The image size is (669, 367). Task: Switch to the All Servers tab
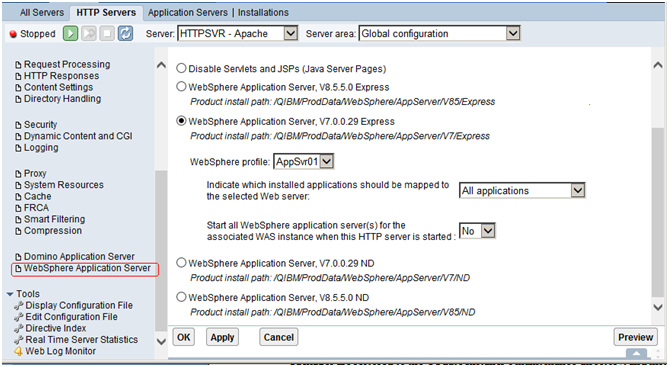tap(41, 12)
